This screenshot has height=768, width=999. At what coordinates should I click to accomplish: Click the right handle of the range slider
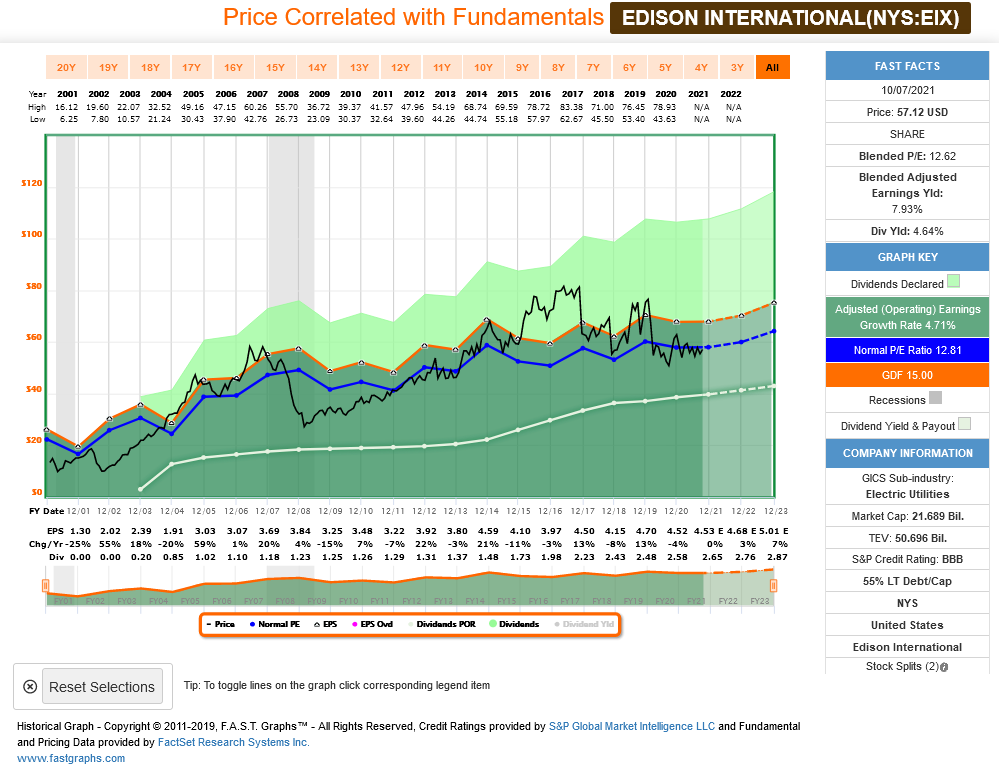click(773, 586)
